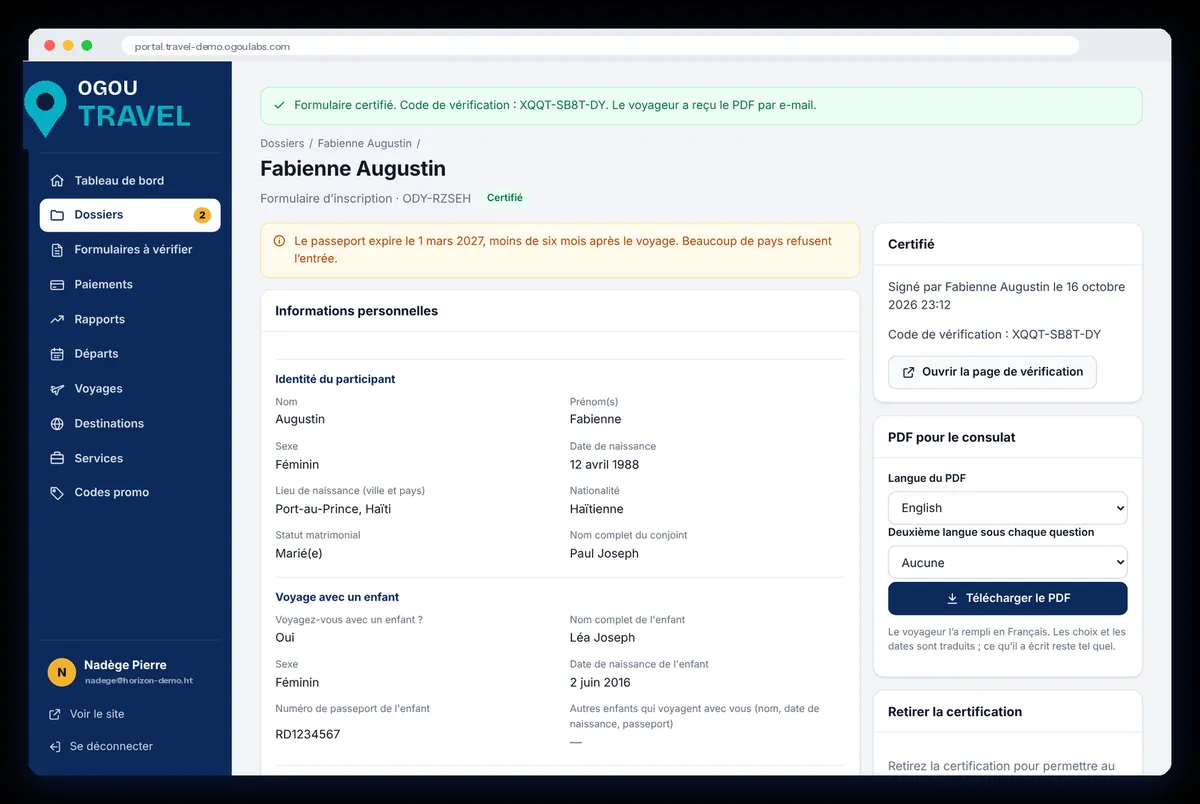The height and width of the screenshot is (804, 1200).
Task: Open Tableau de bord in the sidebar
Action: tap(130, 181)
